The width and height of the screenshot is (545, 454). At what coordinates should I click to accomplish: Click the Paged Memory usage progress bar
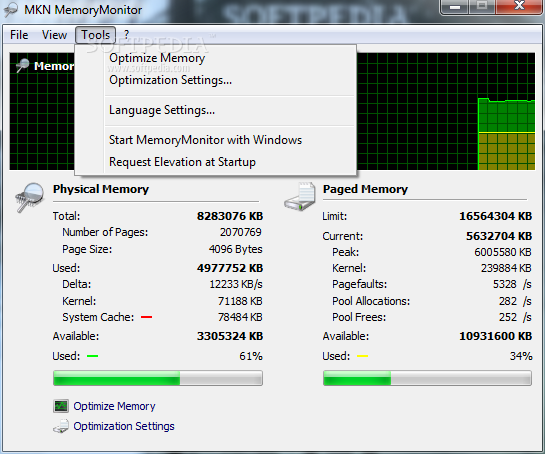(x=427, y=378)
